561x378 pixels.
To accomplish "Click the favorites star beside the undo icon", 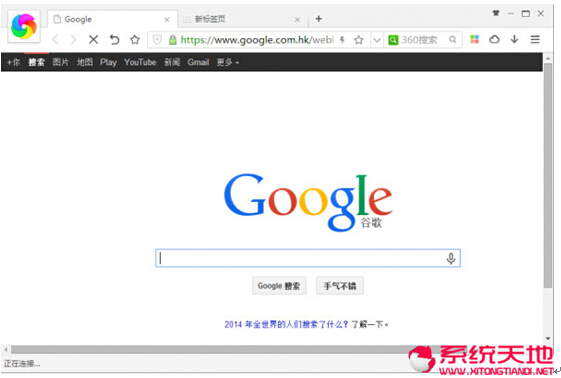I will point(135,39).
